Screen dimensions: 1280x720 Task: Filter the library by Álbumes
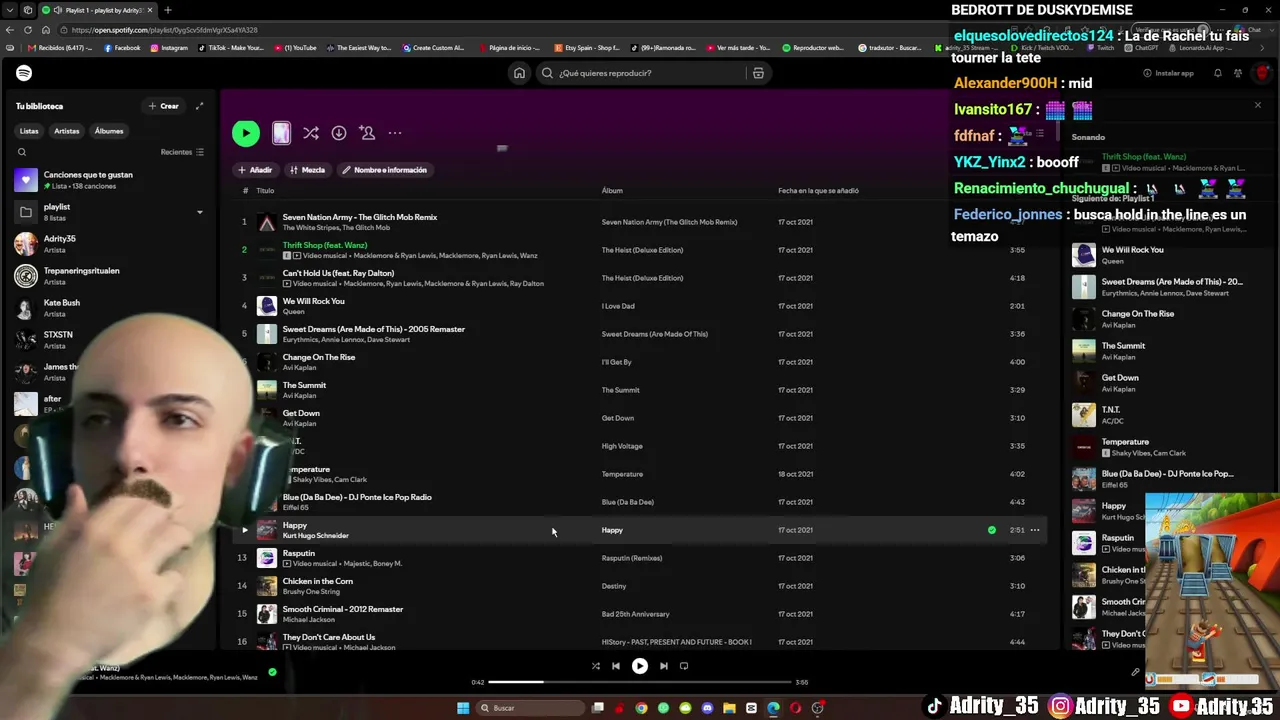[109, 131]
